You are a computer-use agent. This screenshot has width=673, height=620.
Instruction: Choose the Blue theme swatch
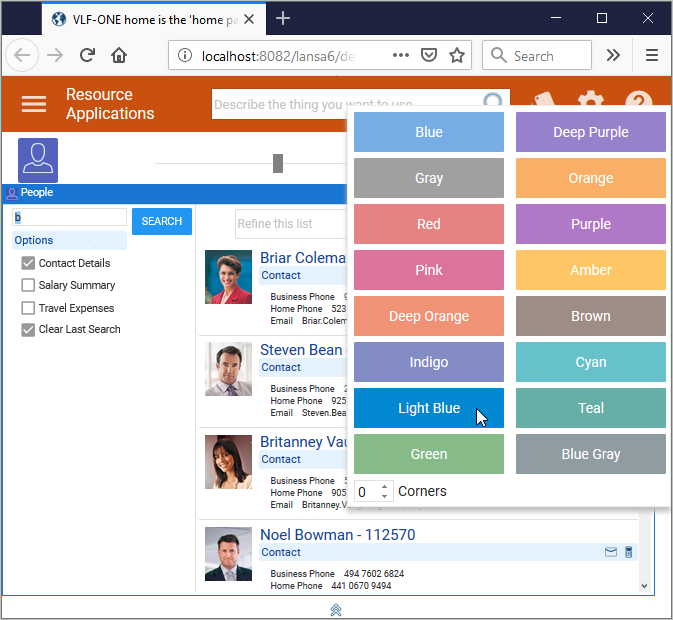[x=429, y=132]
